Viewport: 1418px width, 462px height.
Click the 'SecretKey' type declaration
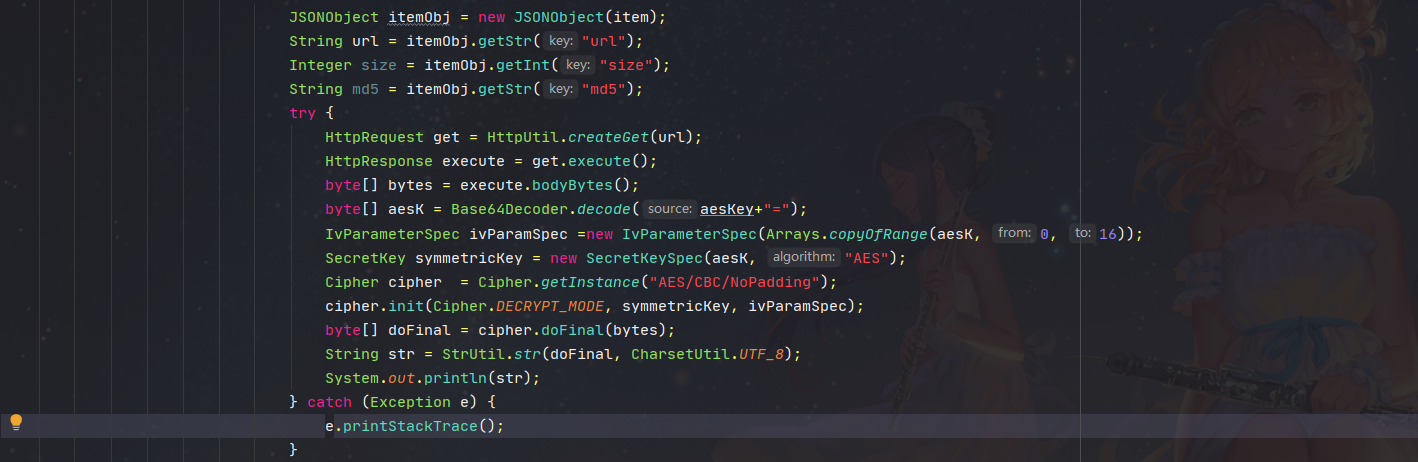coord(365,257)
